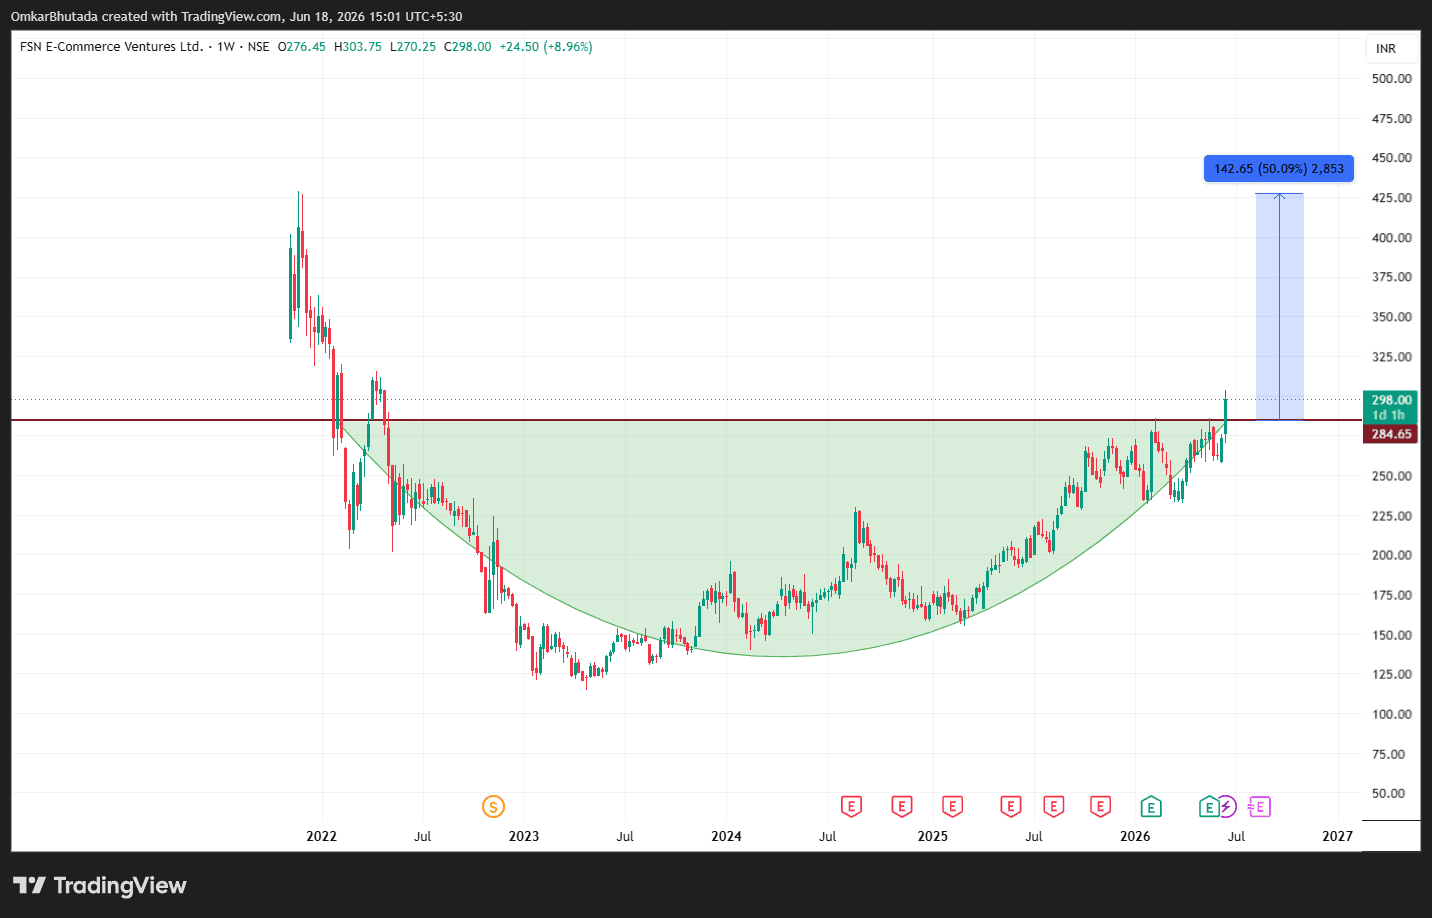1432x918 pixels.
Task: Select the close value C298.00
Action: pos(468,47)
